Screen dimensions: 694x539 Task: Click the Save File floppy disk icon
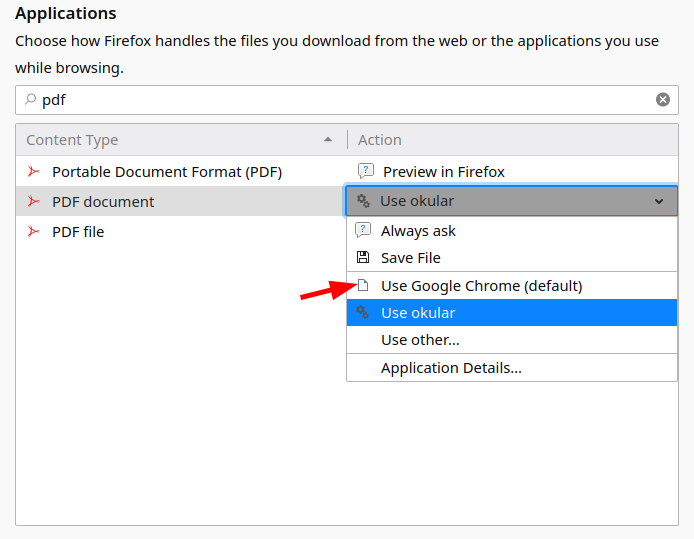click(x=363, y=257)
